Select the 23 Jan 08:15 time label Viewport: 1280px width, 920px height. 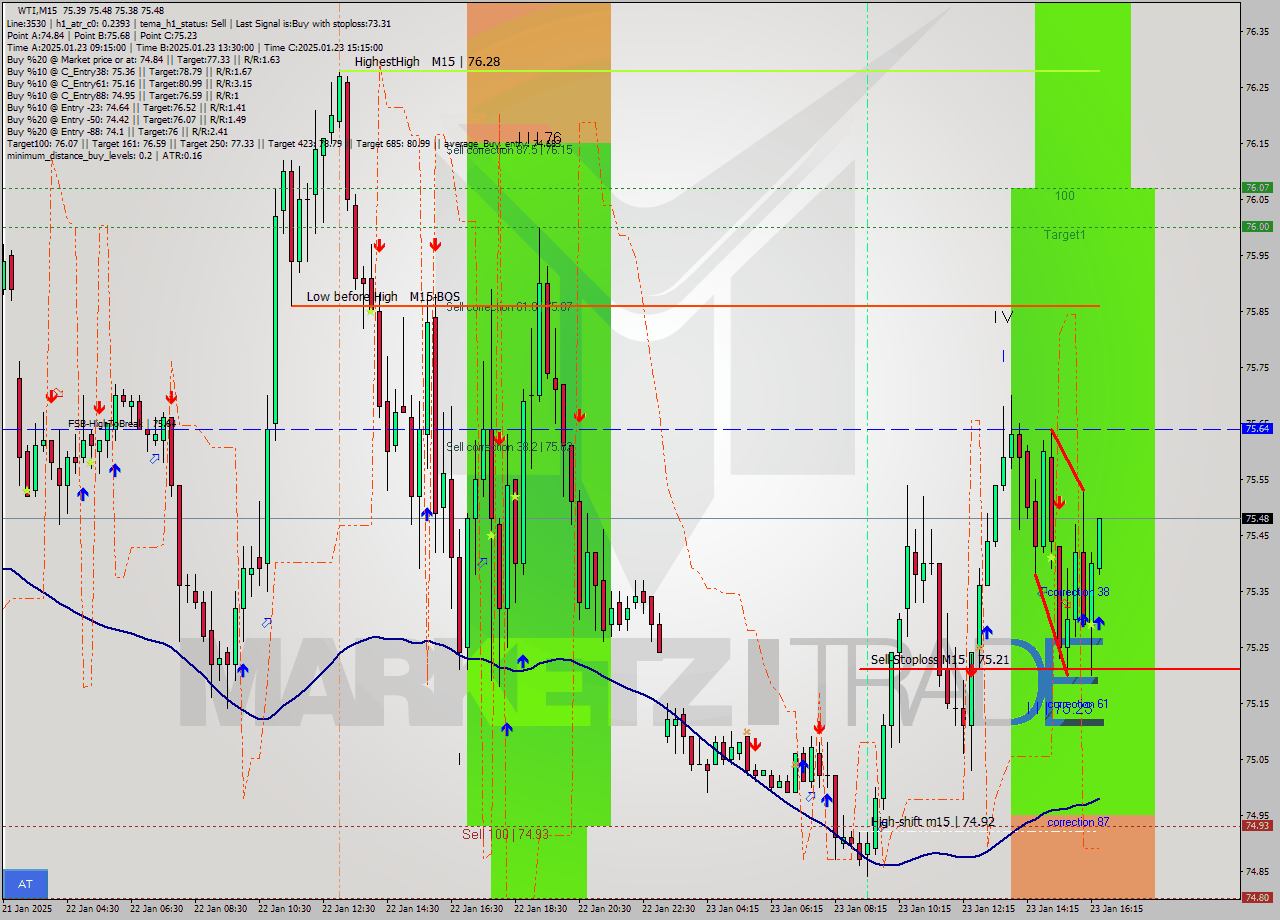(860, 909)
